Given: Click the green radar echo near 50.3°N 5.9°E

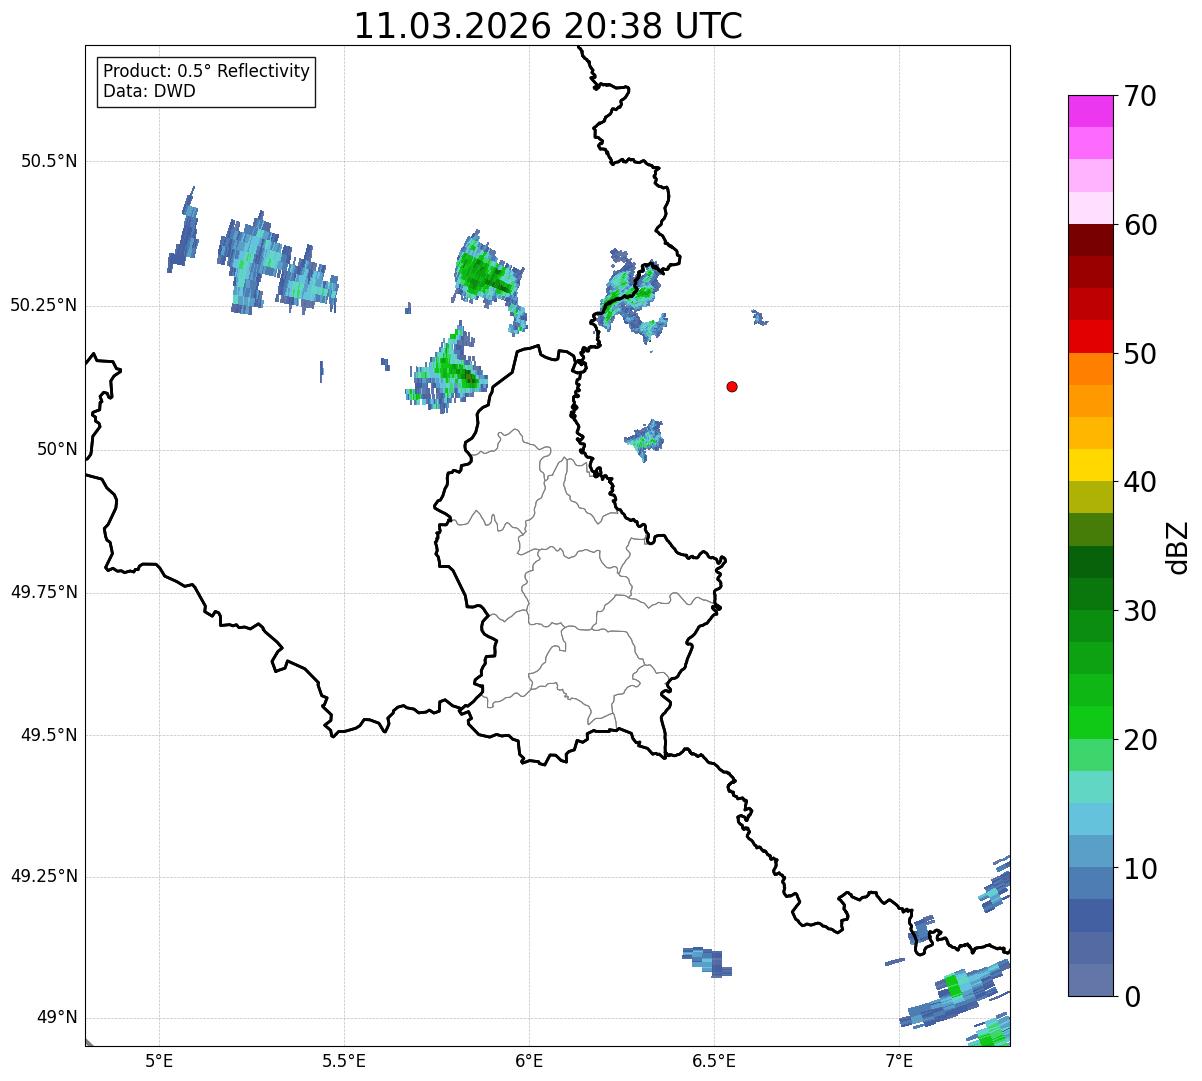Looking at the screenshot, I should [485, 273].
